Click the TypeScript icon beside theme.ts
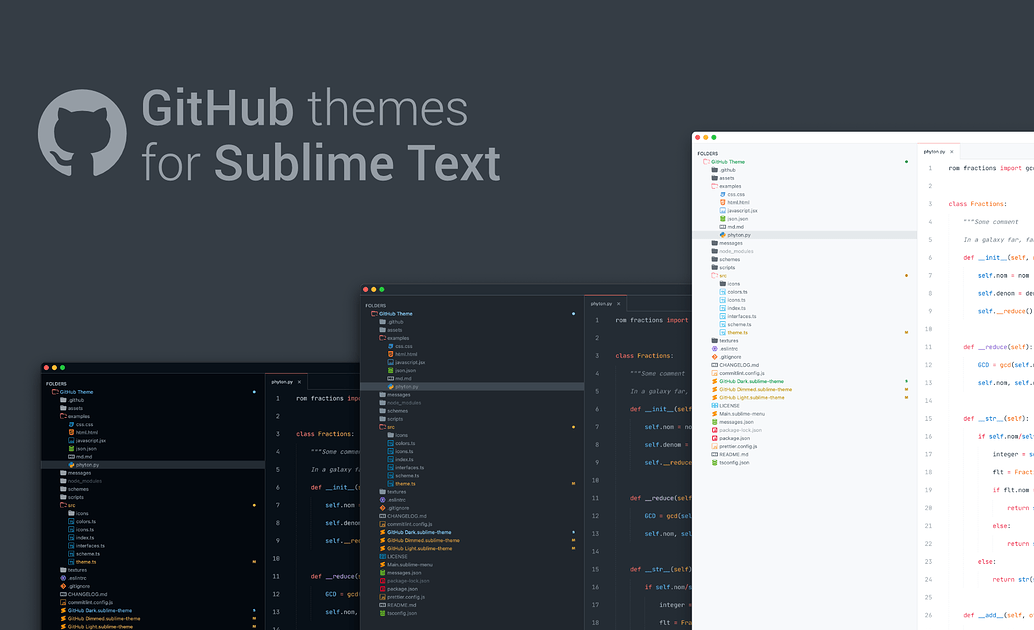The height and width of the screenshot is (630, 1034). point(722,333)
